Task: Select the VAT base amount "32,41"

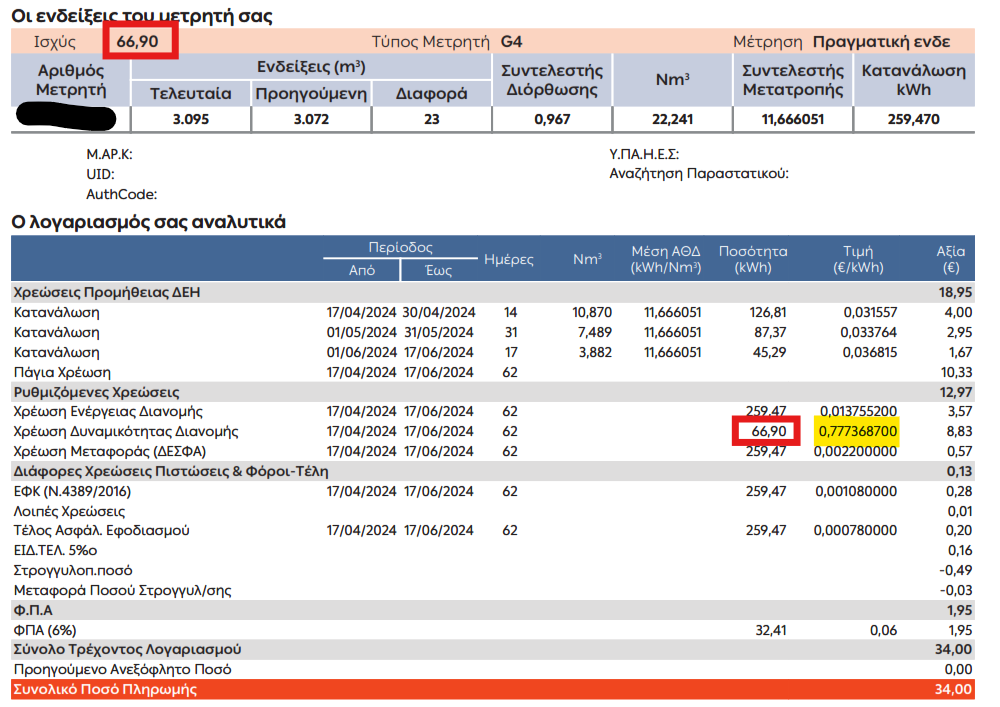Action: click(771, 630)
